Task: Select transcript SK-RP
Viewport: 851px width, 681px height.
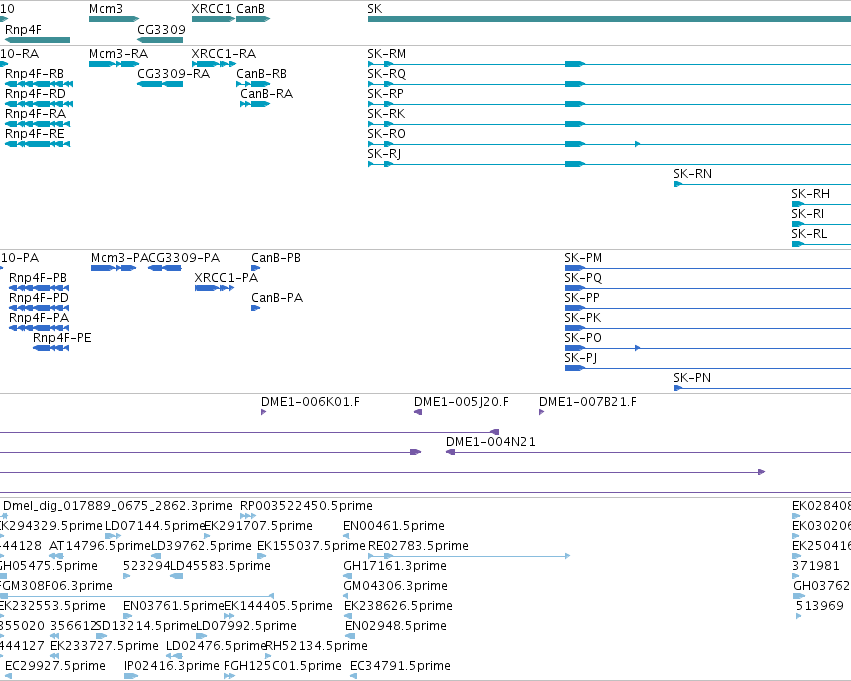Action: [x=609, y=104]
